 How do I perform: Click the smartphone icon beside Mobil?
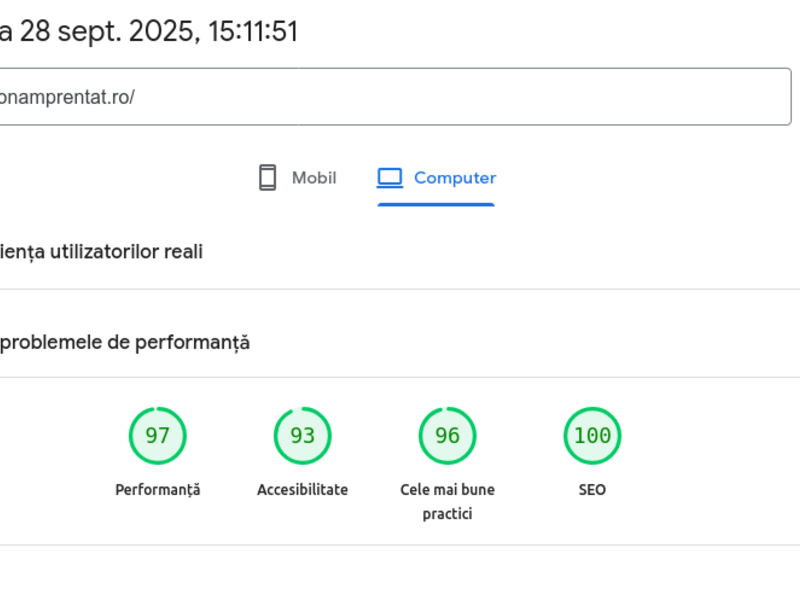coord(267,178)
